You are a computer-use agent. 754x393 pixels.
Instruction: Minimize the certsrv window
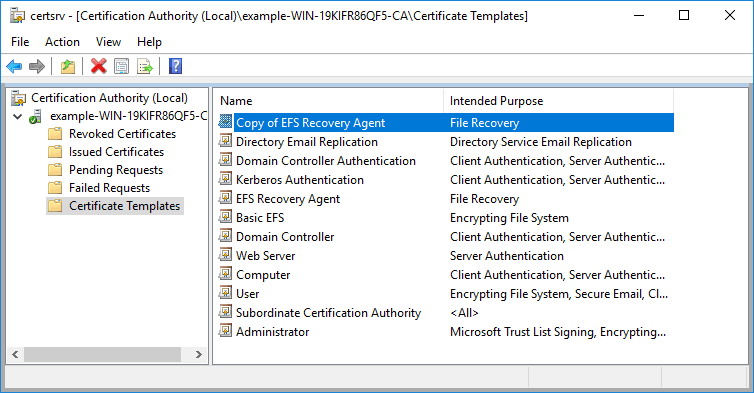pyautogui.click(x=639, y=15)
